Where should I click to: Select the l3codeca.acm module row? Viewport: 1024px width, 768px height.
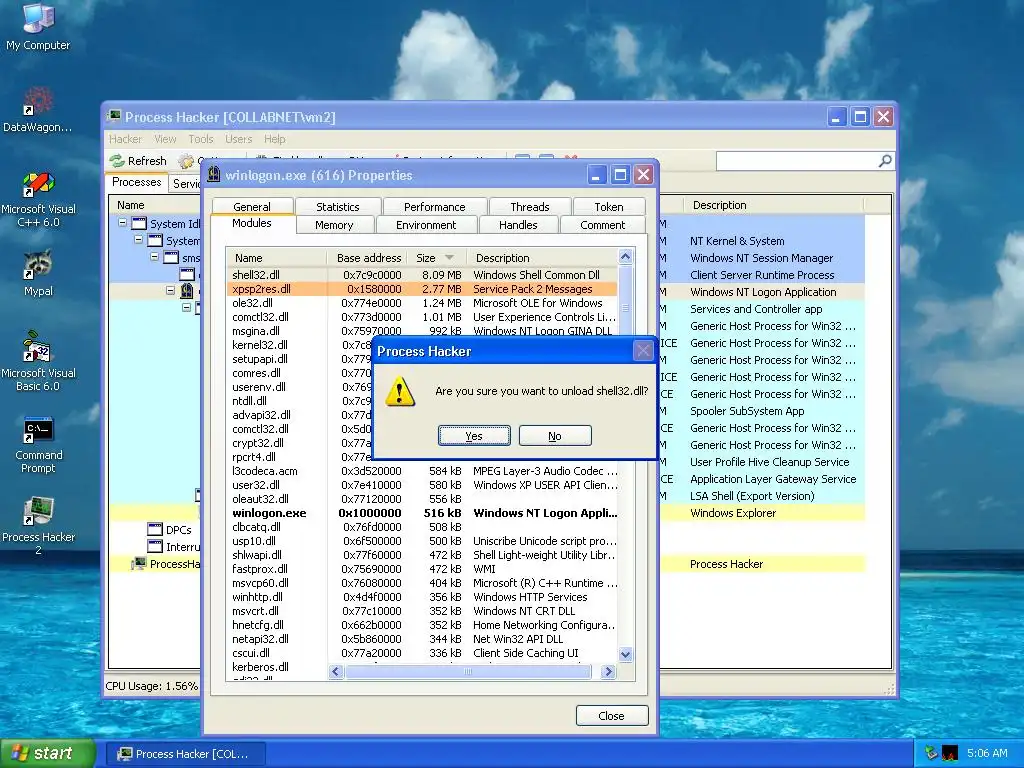422,471
